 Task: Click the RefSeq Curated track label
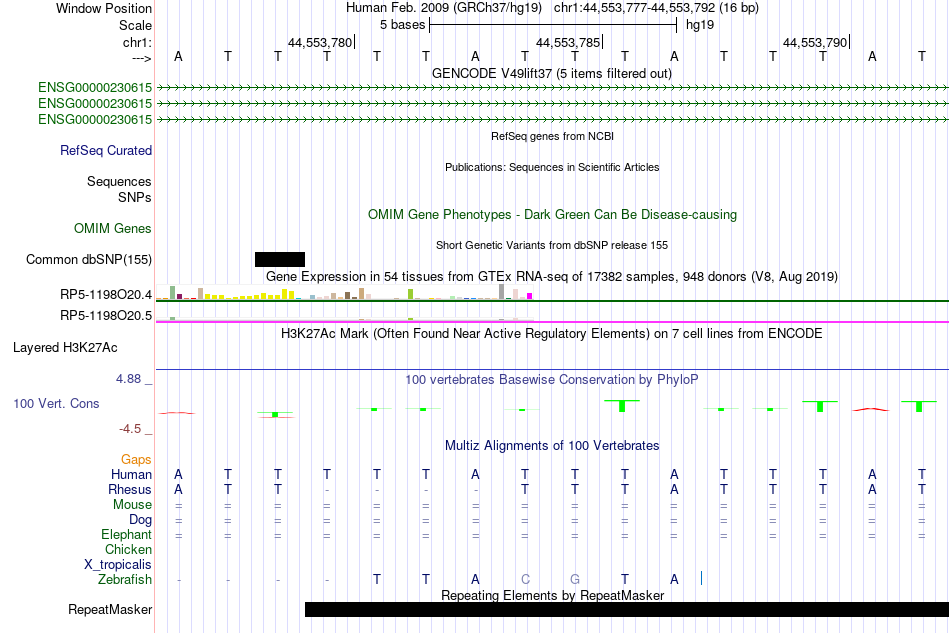coord(106,150)
